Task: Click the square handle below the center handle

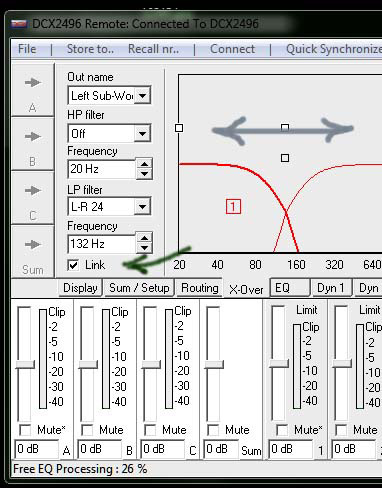Action: tap(285, 158)
